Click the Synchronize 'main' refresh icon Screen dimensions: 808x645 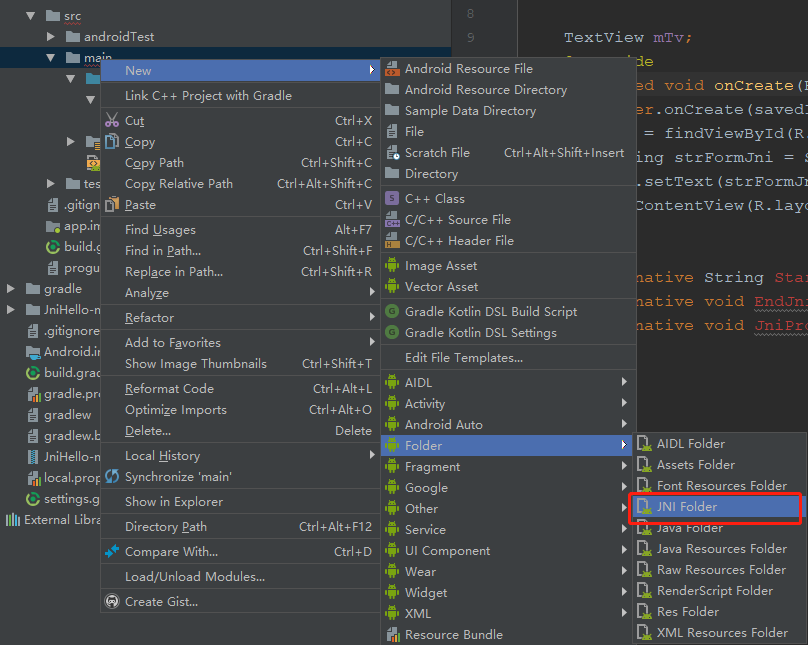click(112, 477)
